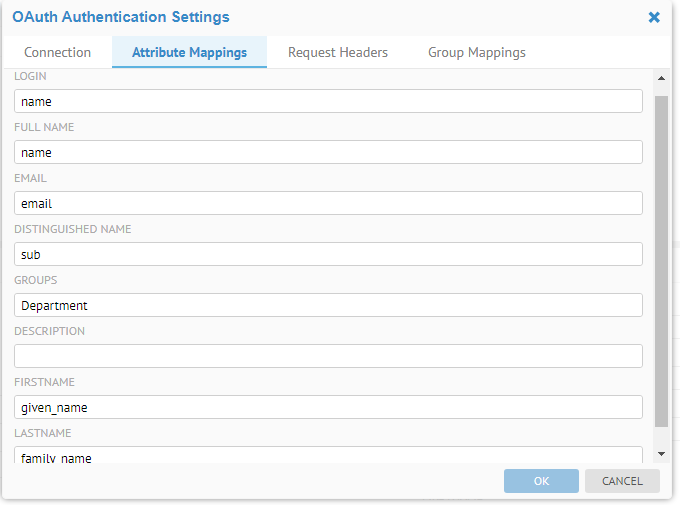Click the vertical scrollbar thumb
The width and height of the screenshot is (680, 505).
tap(661, 260)
